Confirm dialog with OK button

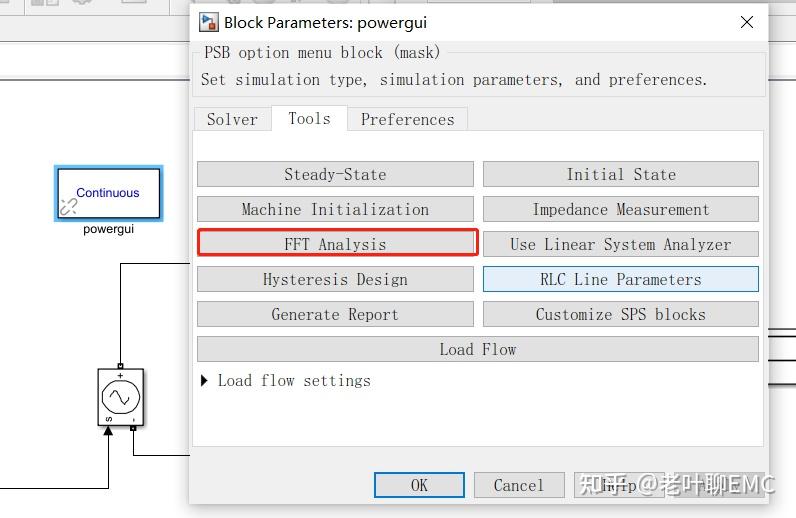(419, 485)
